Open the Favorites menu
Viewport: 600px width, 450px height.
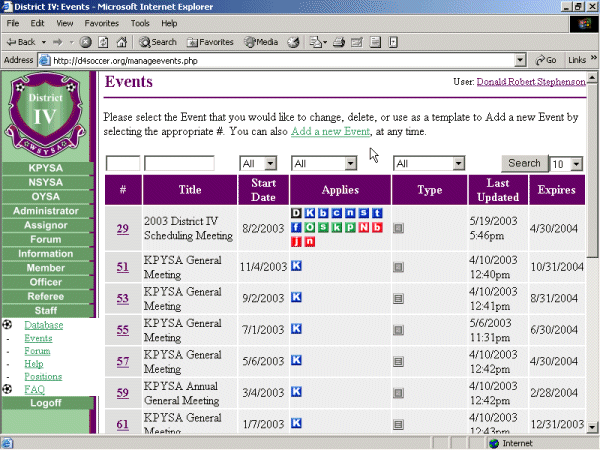pos(104,22)
